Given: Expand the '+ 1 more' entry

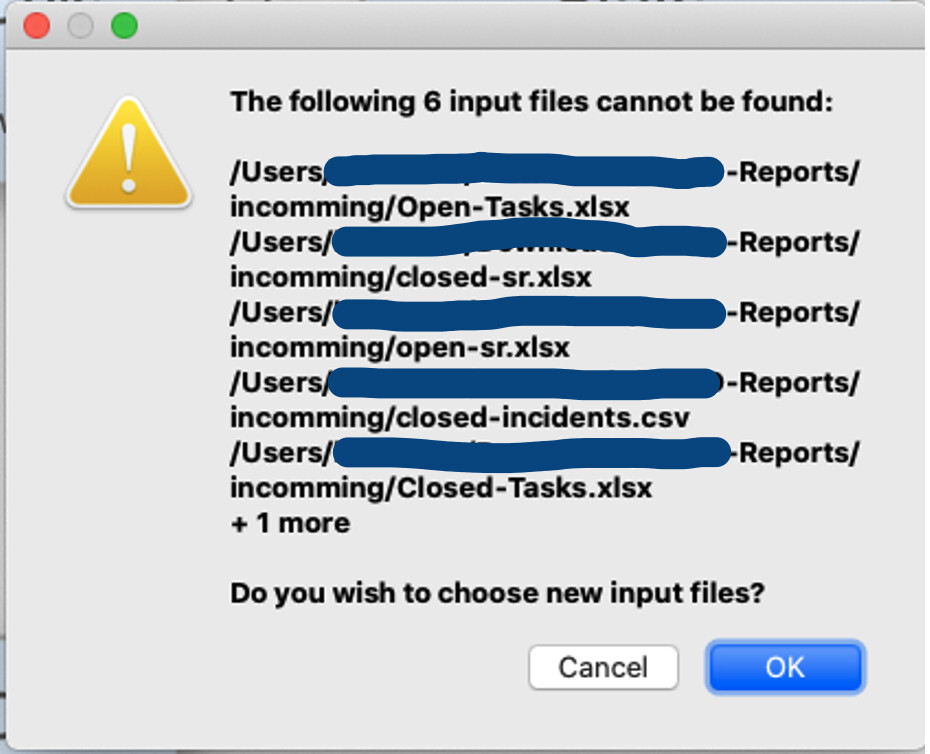Looking at the screenshot, I should click(x=289, y=522).
